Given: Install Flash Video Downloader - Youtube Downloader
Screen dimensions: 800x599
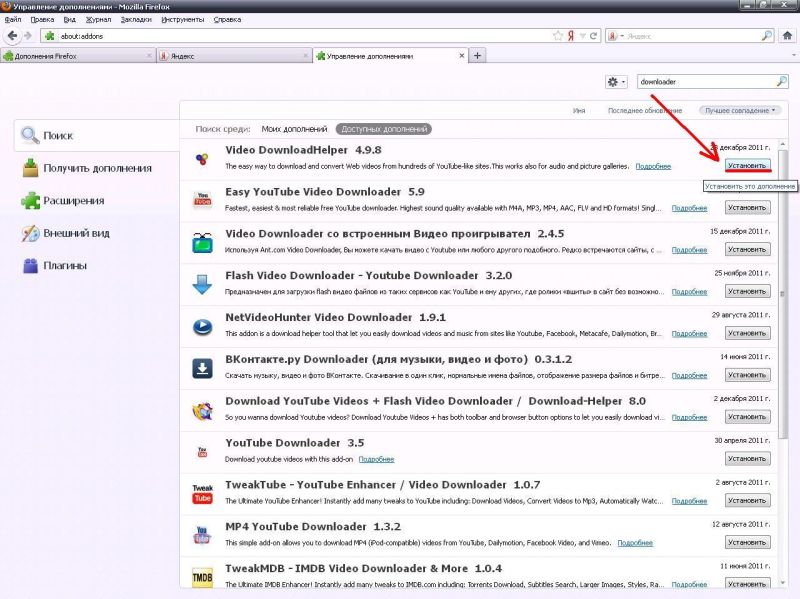Looking at the screenshot, I should click(x=747, y=291).
